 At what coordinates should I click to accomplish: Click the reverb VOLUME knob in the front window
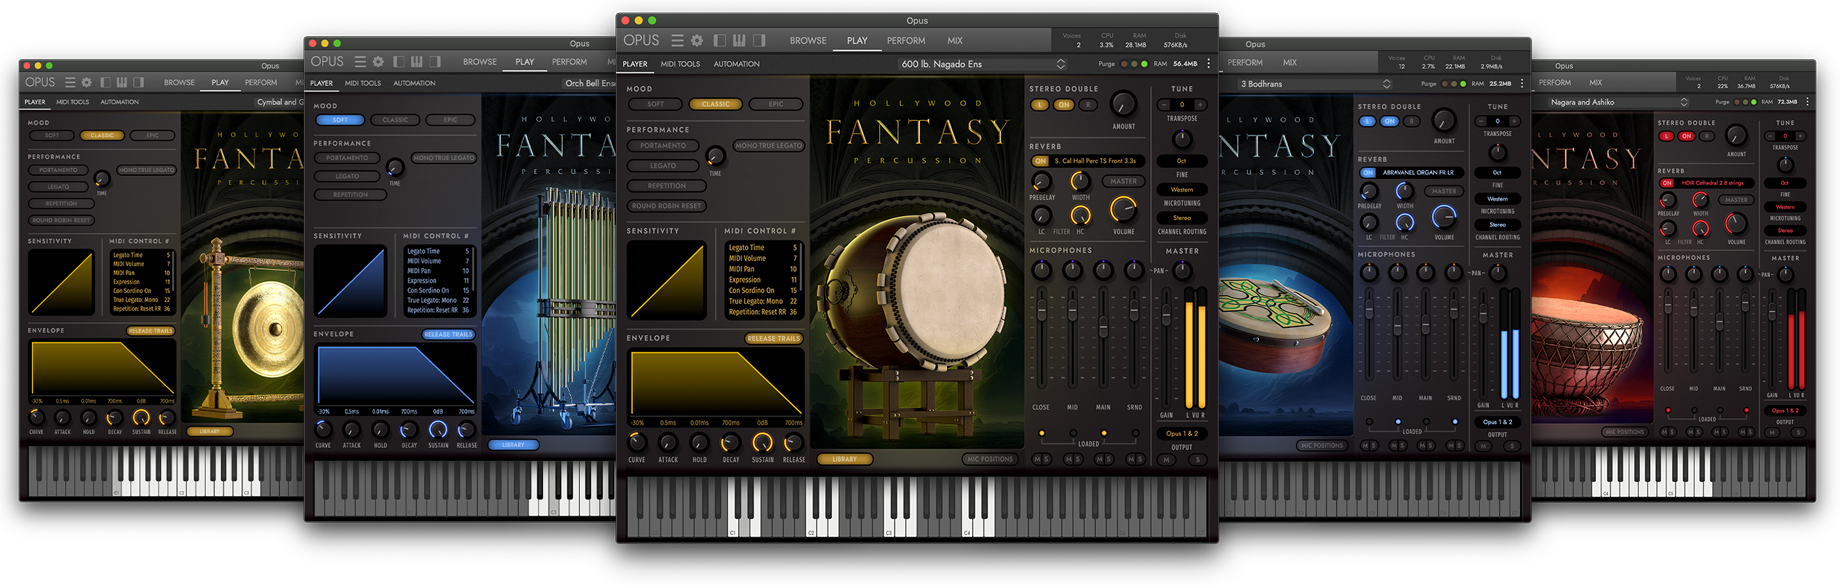point(1124,210)
